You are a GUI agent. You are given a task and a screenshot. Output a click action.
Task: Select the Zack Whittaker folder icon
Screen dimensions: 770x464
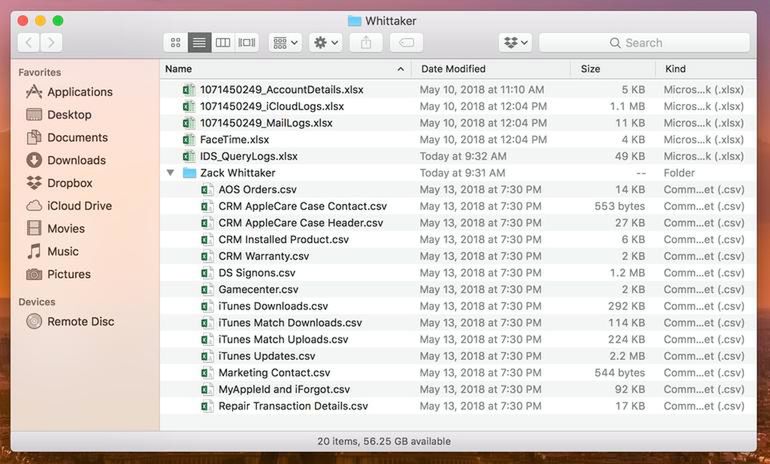[x=189, y=173]
